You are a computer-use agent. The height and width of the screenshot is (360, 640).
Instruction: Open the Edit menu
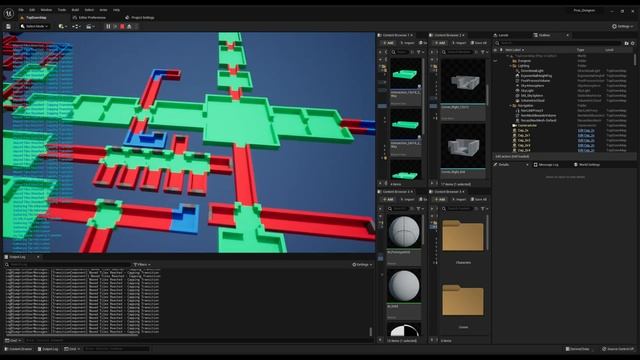tap(32, 10)
